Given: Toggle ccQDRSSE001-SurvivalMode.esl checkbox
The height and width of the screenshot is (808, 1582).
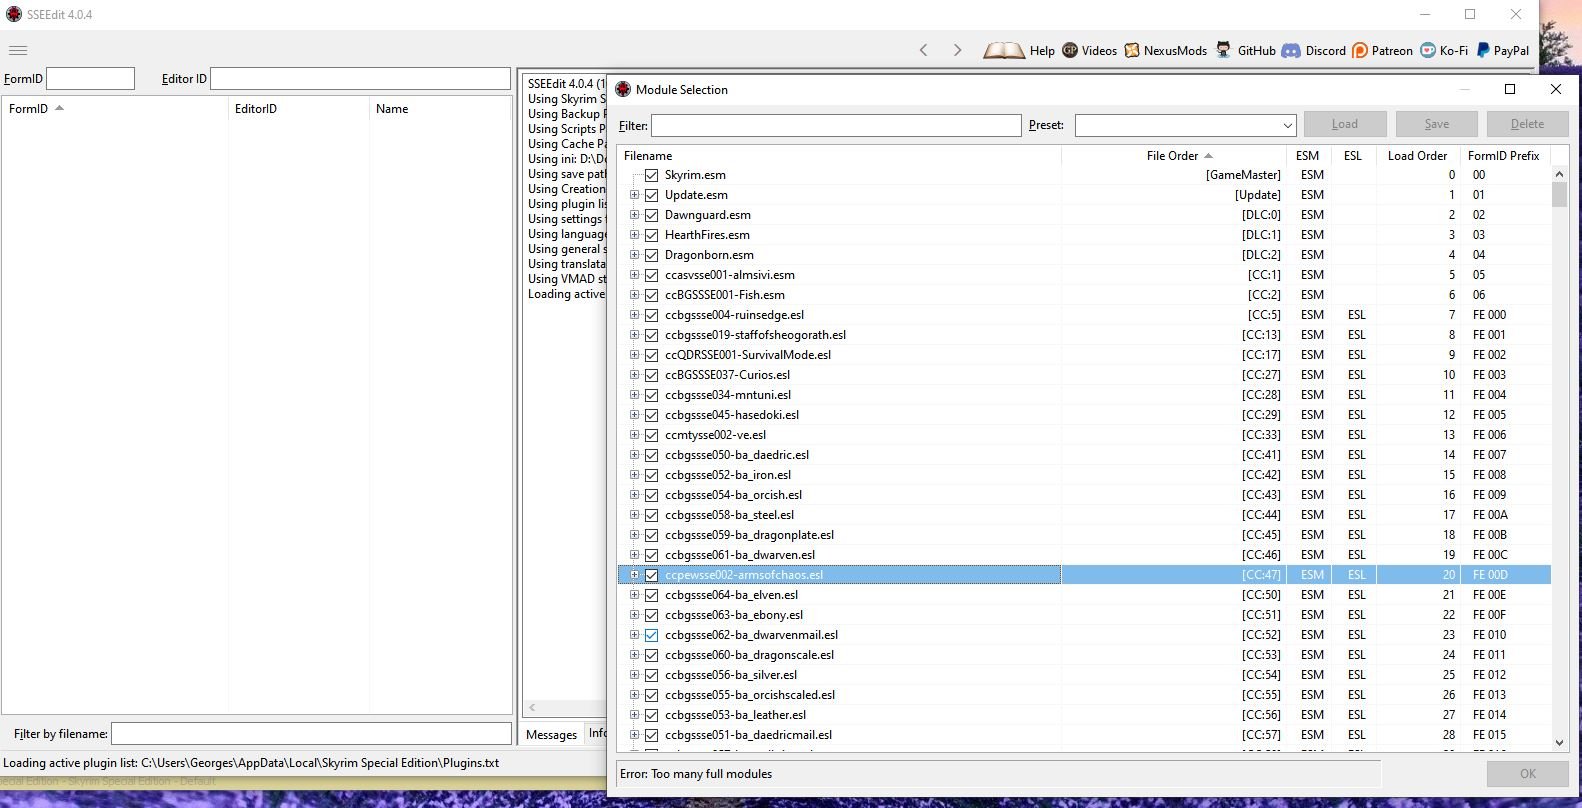Looking at the screenshot, I should (652, 355).
